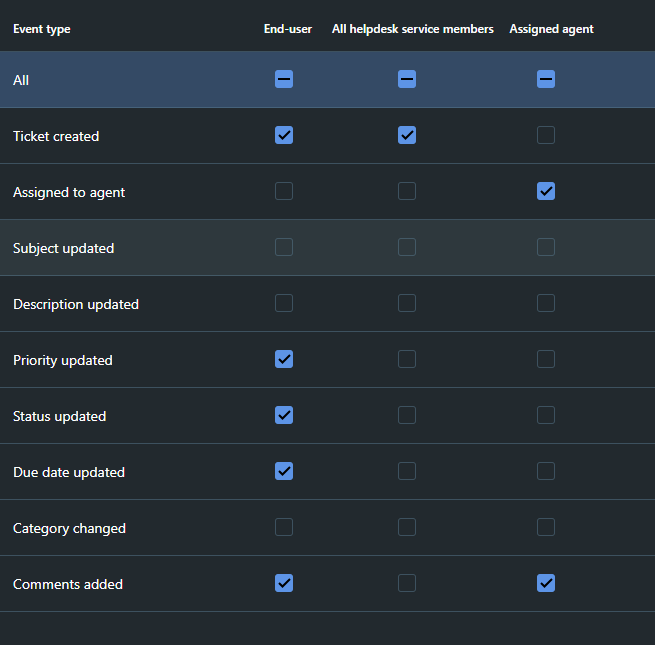Check Assigned to agent for helpdesk service members
This screenshot has height=645, width=655.
coord(407,191)
